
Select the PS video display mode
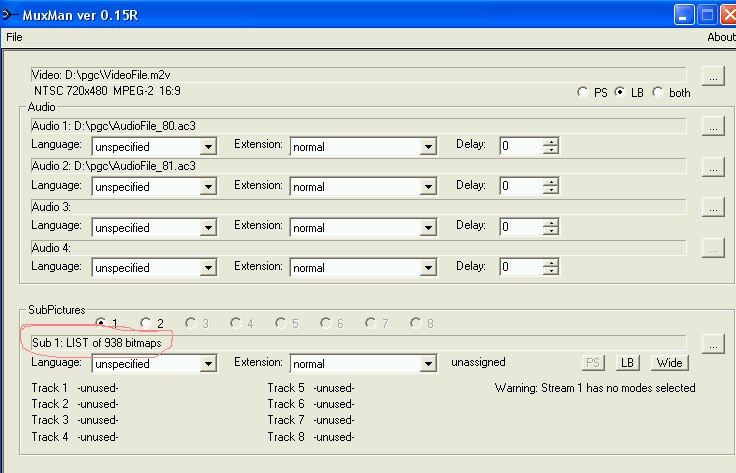pos(583,92)
